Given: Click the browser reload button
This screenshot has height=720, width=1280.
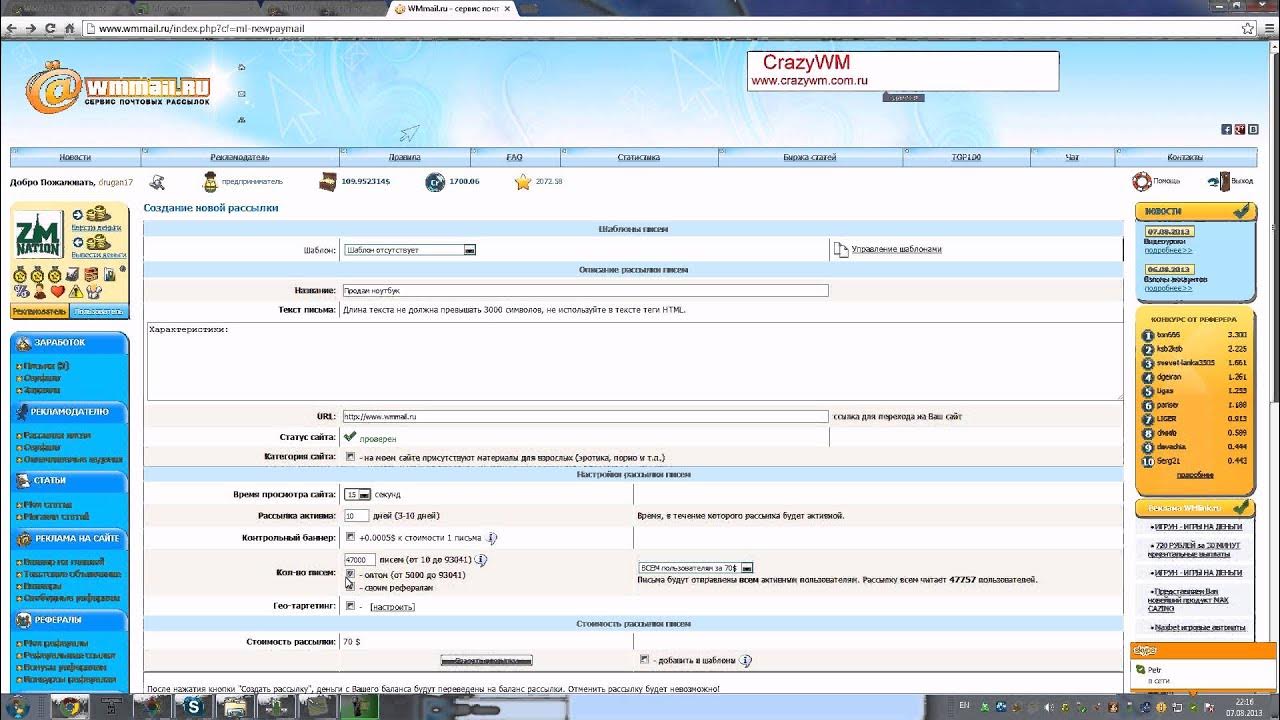Looking at the screenshot, I should tap(50, 28).
